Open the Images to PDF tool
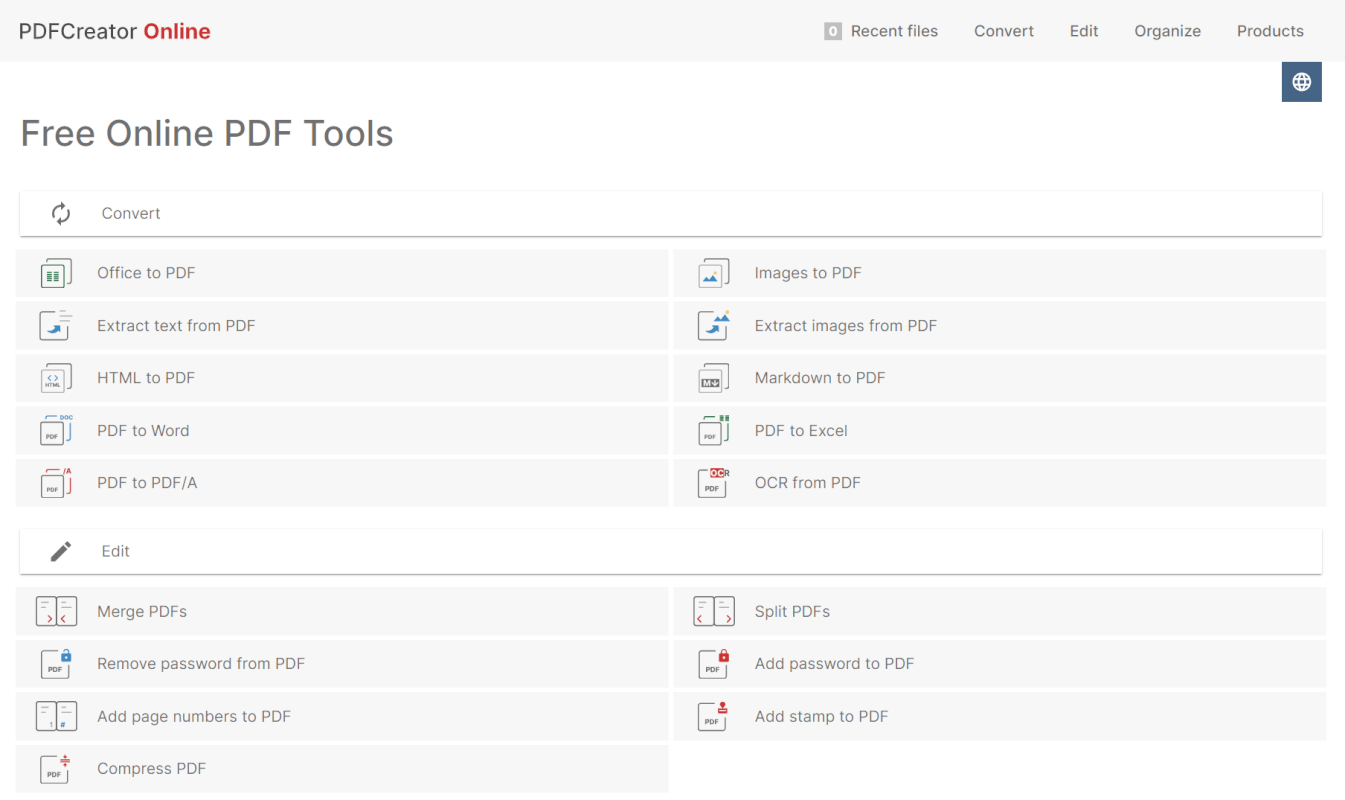The image size is (1345, 800). pyautogui.click(x=1000, y=273)
